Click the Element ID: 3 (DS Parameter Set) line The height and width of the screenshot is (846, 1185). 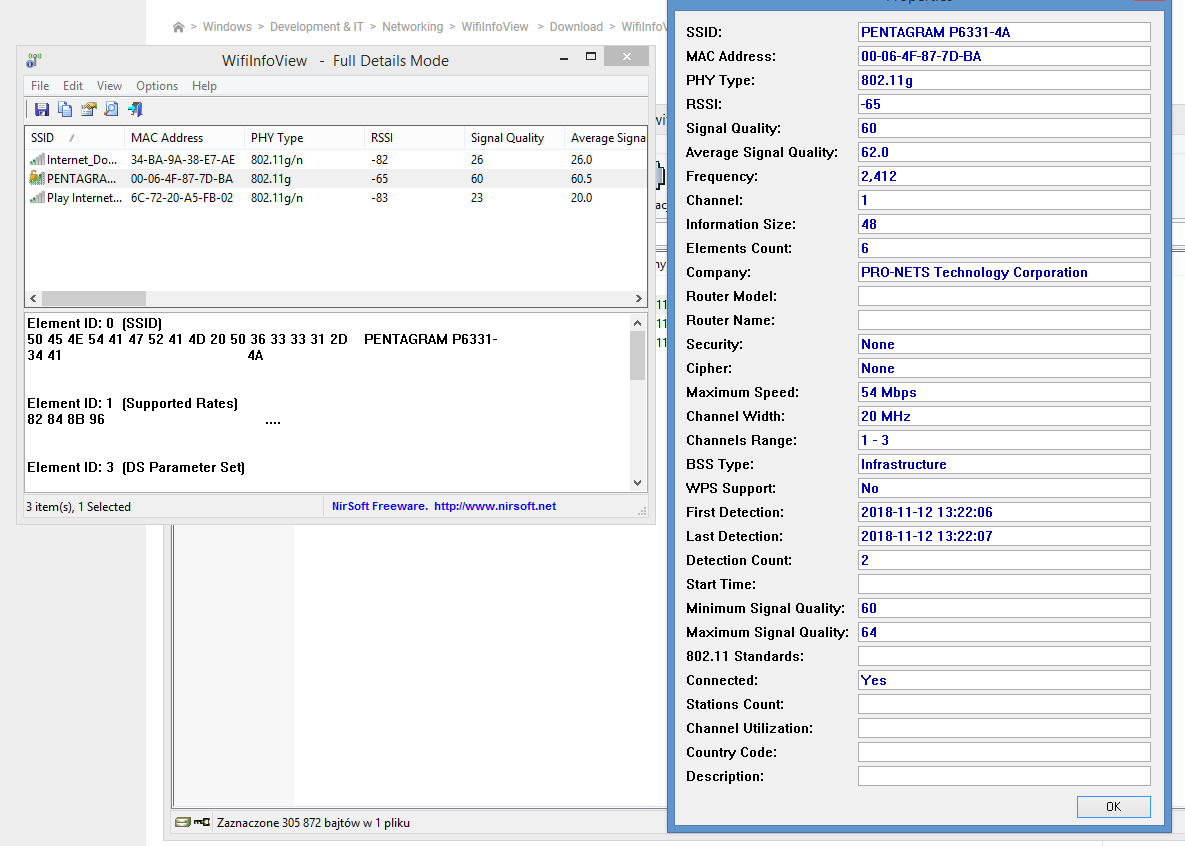136,468
